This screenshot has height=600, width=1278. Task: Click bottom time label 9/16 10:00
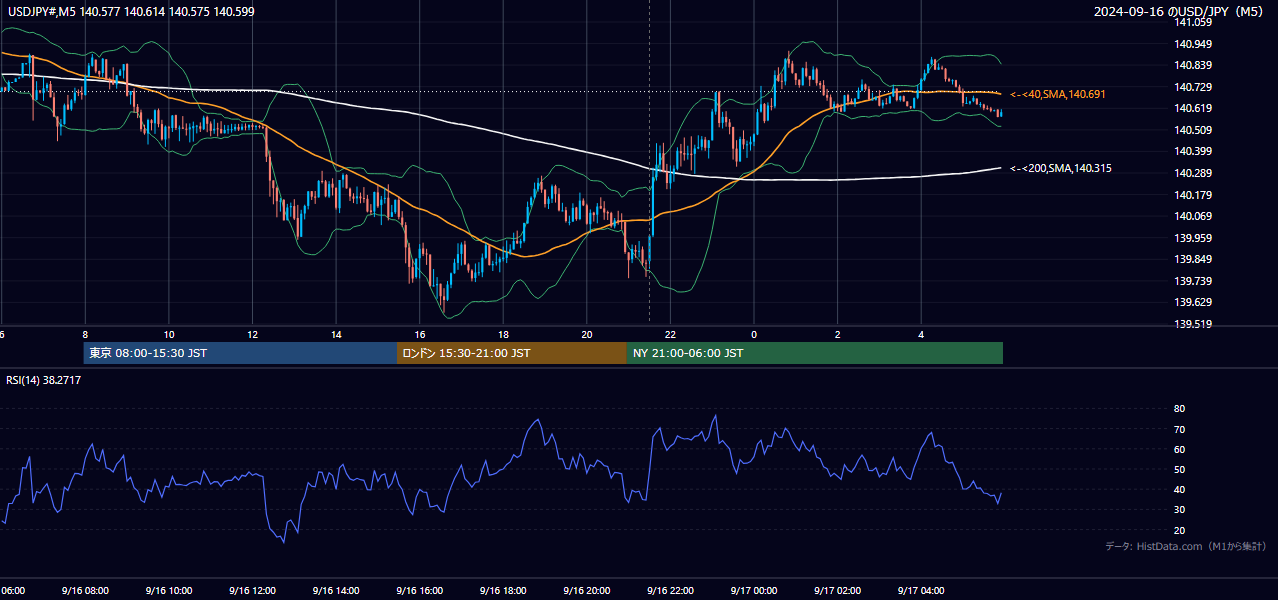click(168, 590)
